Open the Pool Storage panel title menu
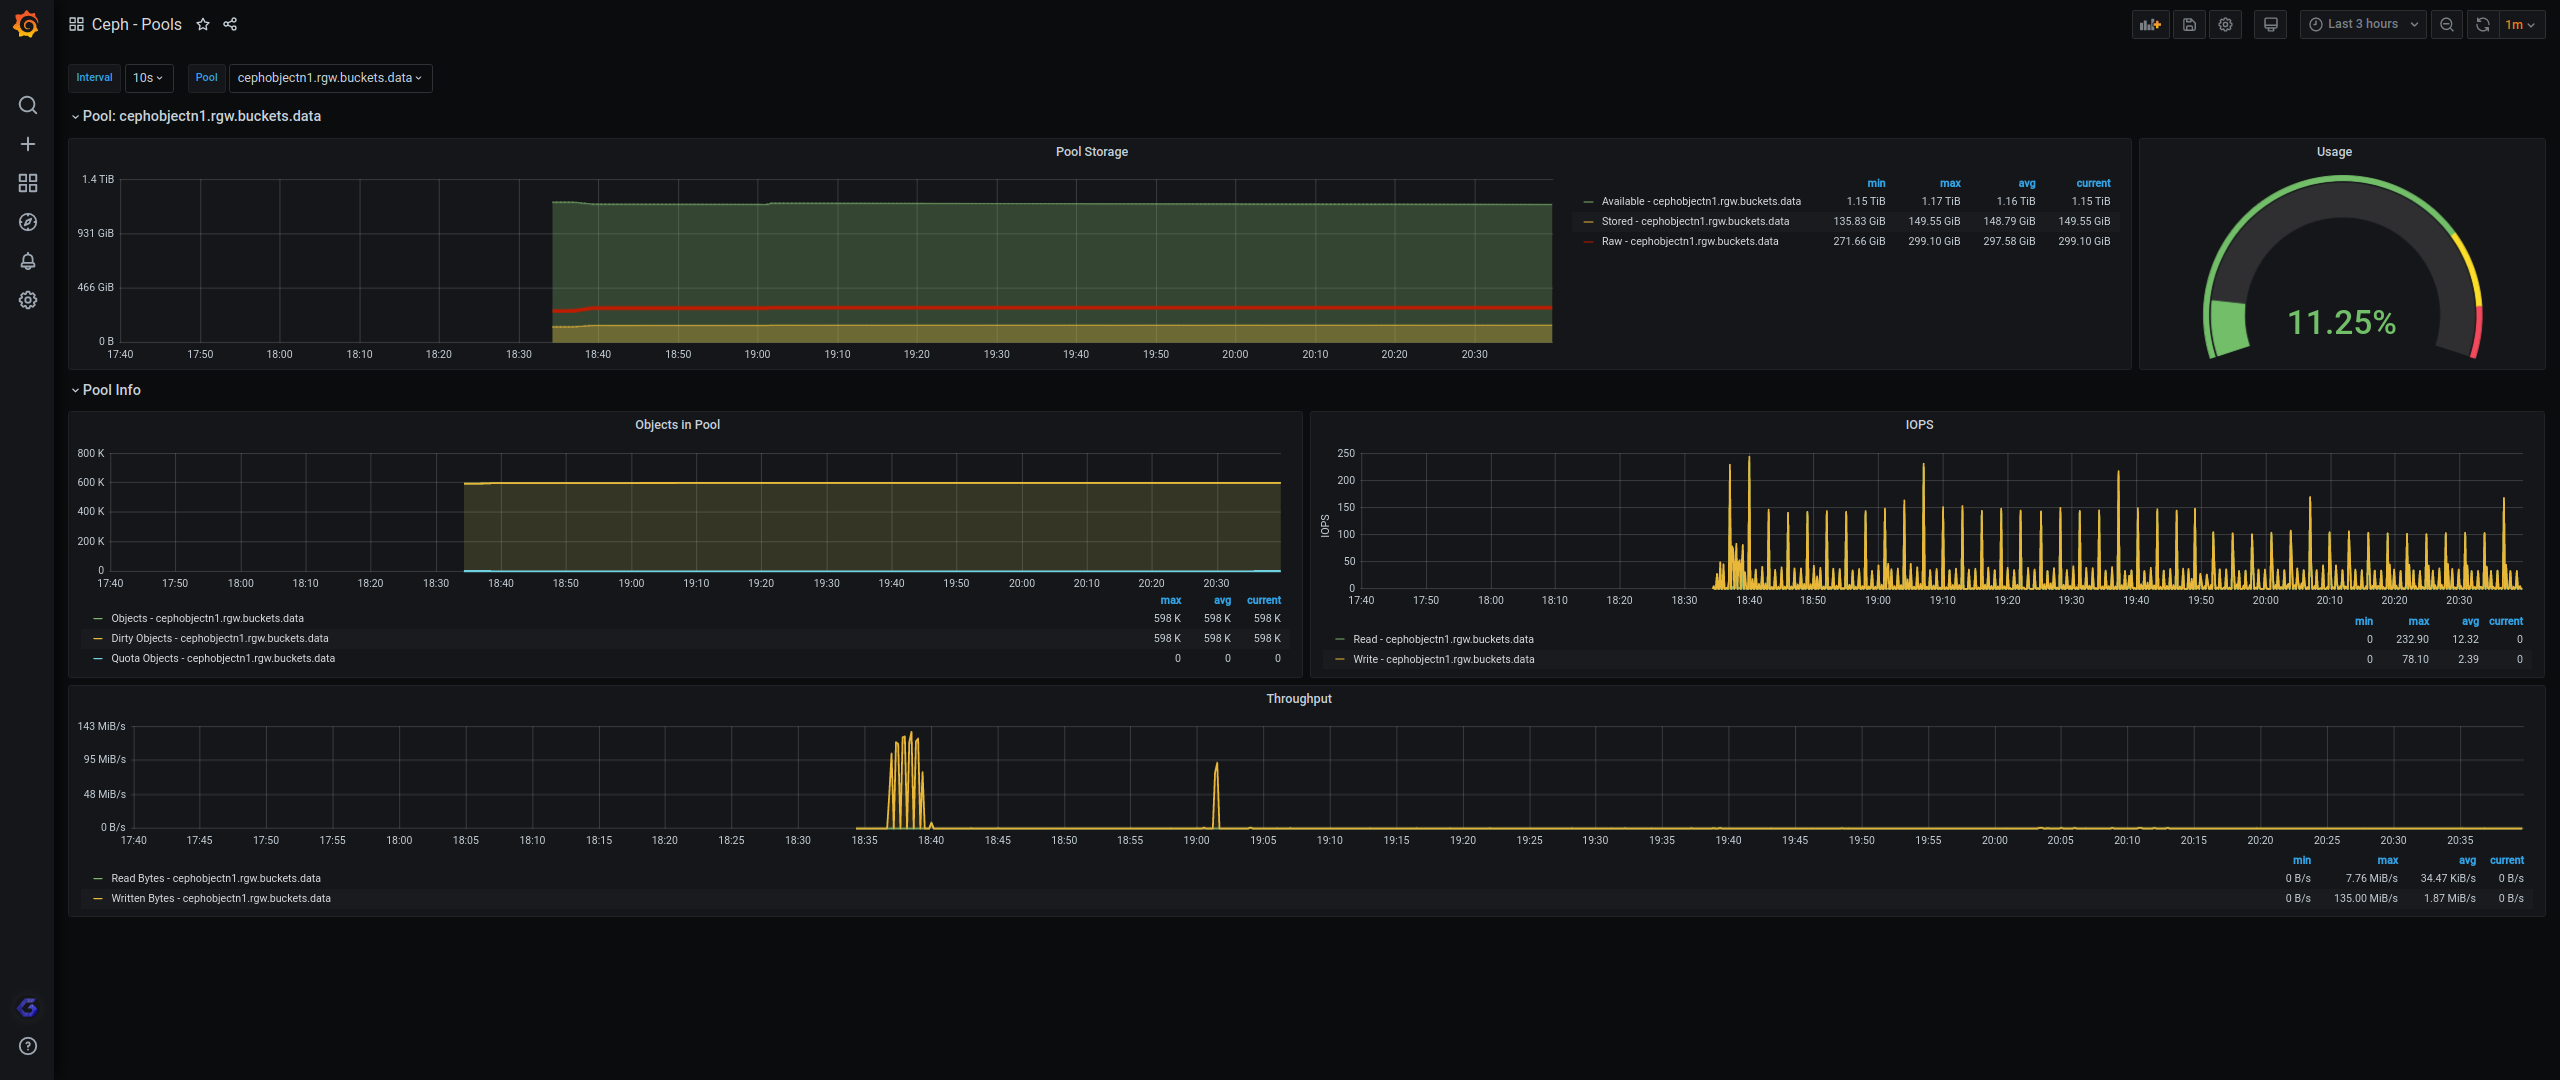Viewport: 2560px width, 1080px height. coord(1091,152)
